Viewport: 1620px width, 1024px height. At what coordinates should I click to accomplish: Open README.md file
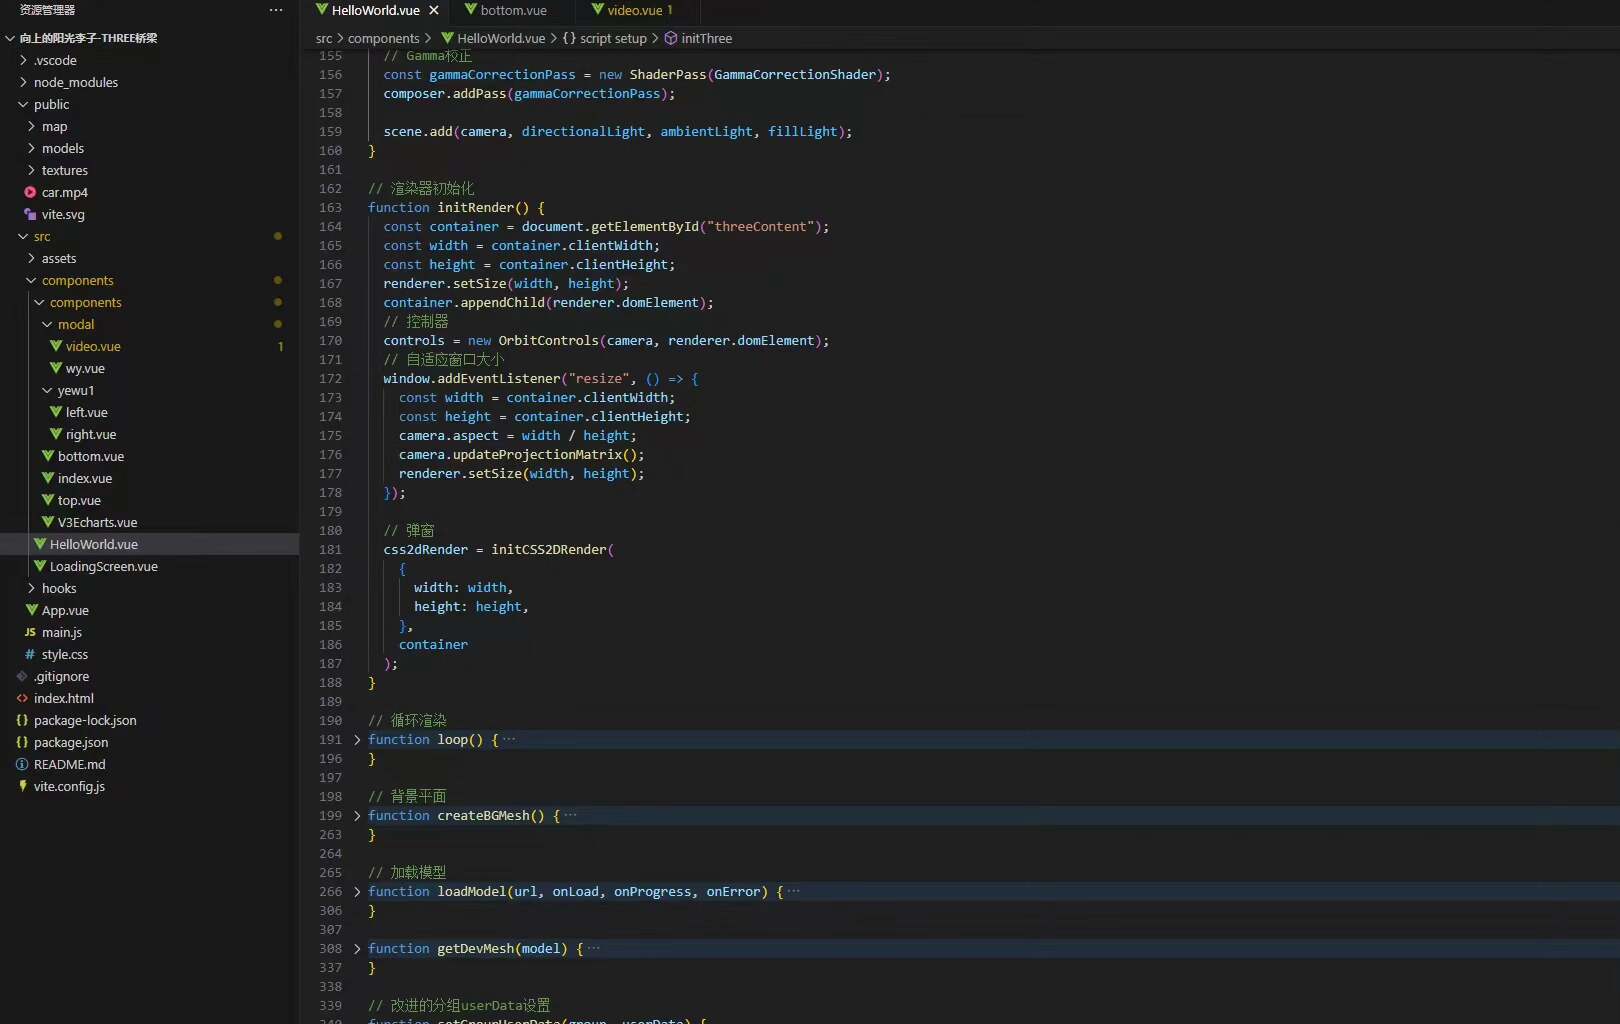click(69, 764)
